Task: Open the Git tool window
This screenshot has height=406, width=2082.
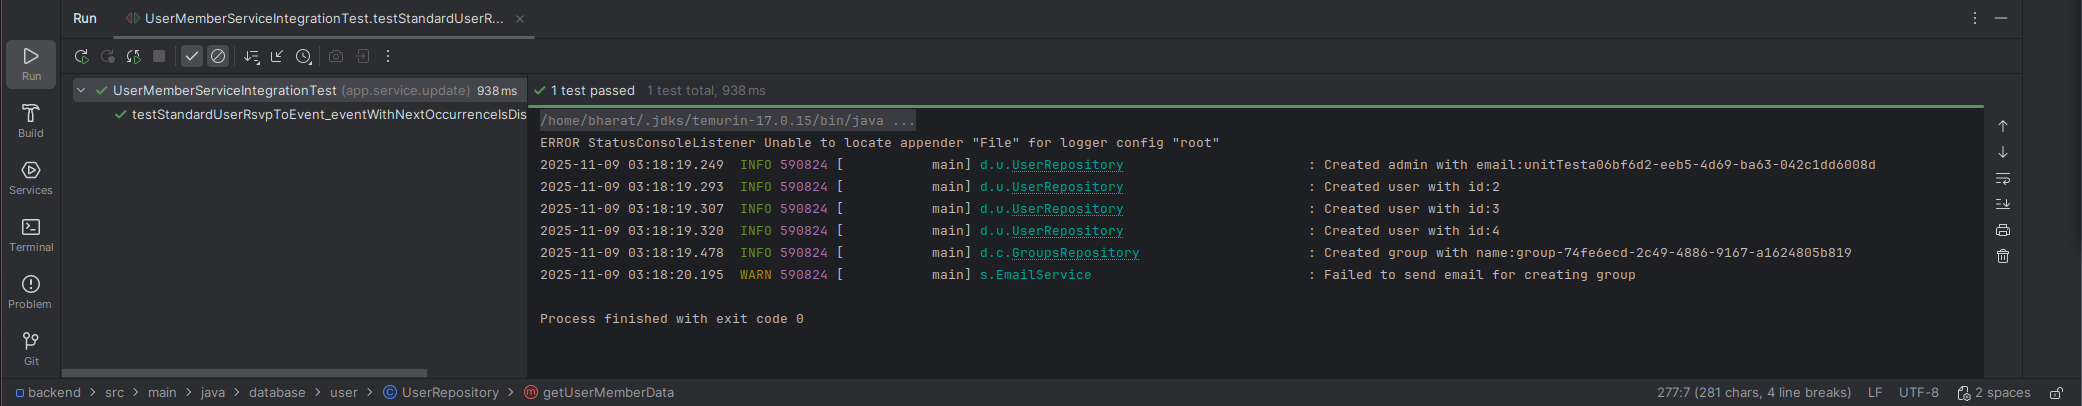Action: 31,348
